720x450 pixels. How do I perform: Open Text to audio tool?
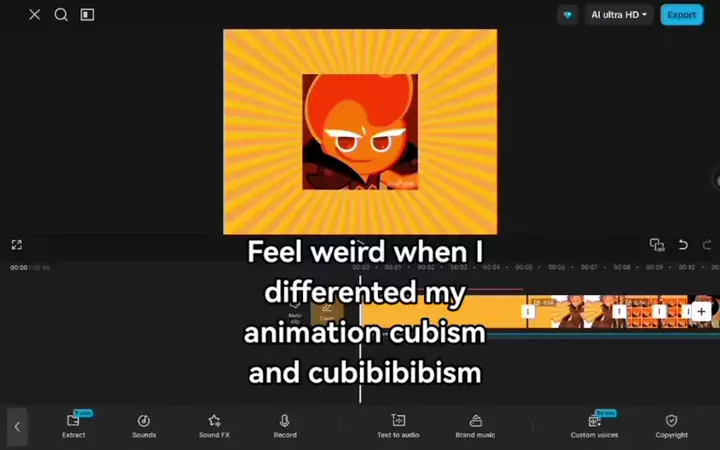398,426
